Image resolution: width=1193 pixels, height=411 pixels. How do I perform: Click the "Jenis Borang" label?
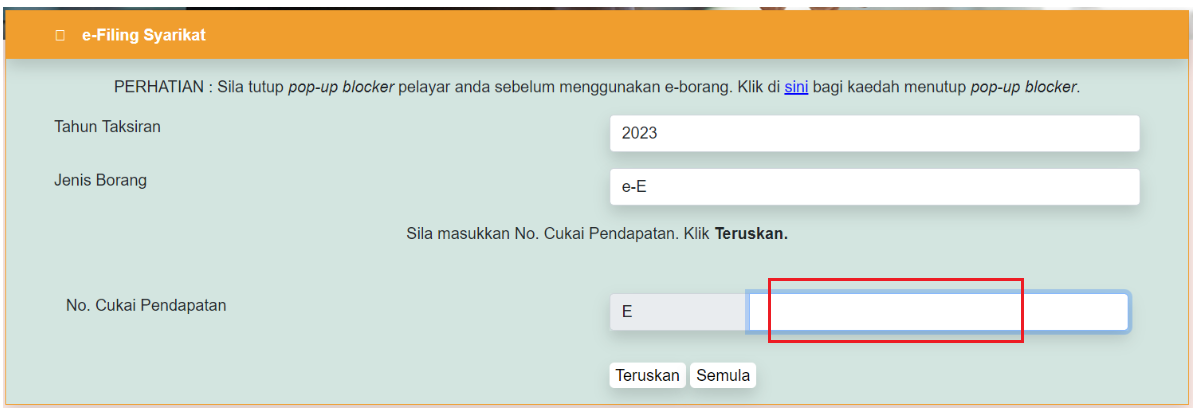100,181
